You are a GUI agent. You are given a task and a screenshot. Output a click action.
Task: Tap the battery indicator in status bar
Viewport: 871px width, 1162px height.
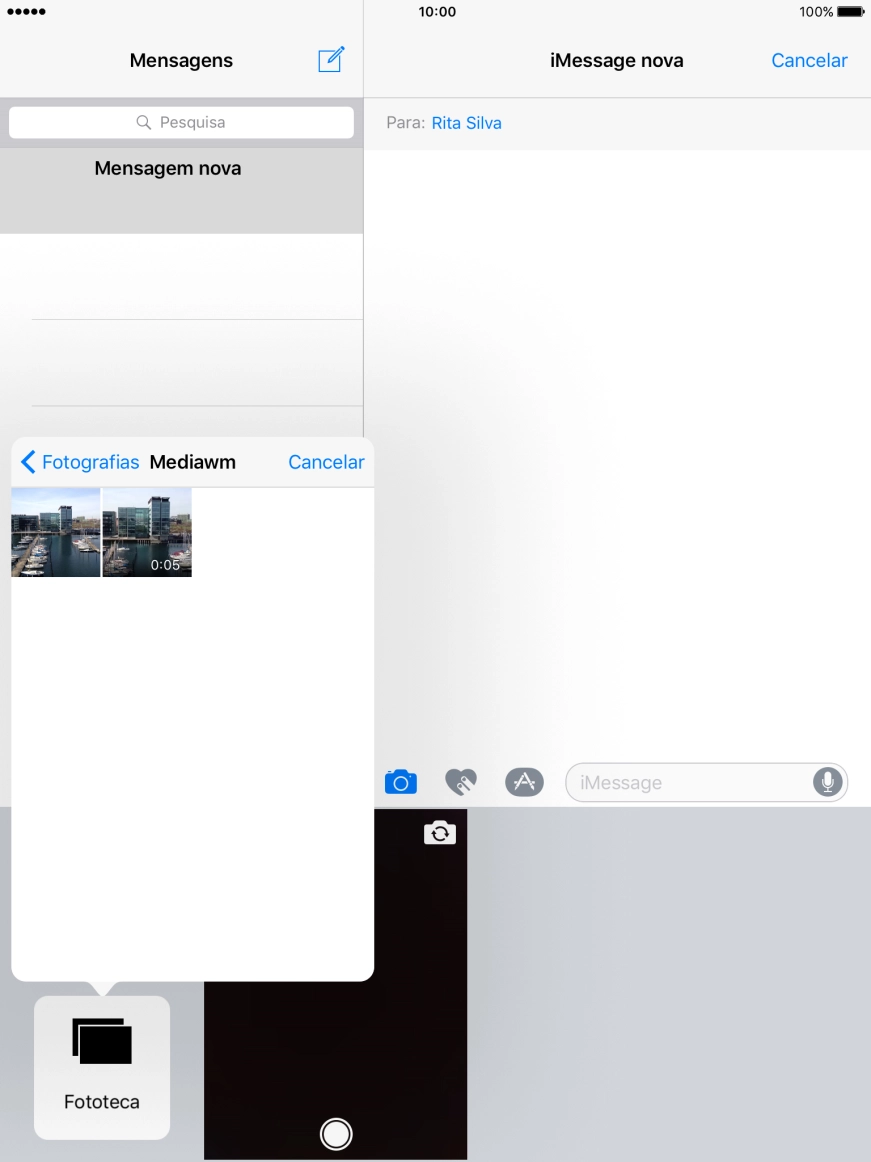pyautogui.click(x=850, y=12)
